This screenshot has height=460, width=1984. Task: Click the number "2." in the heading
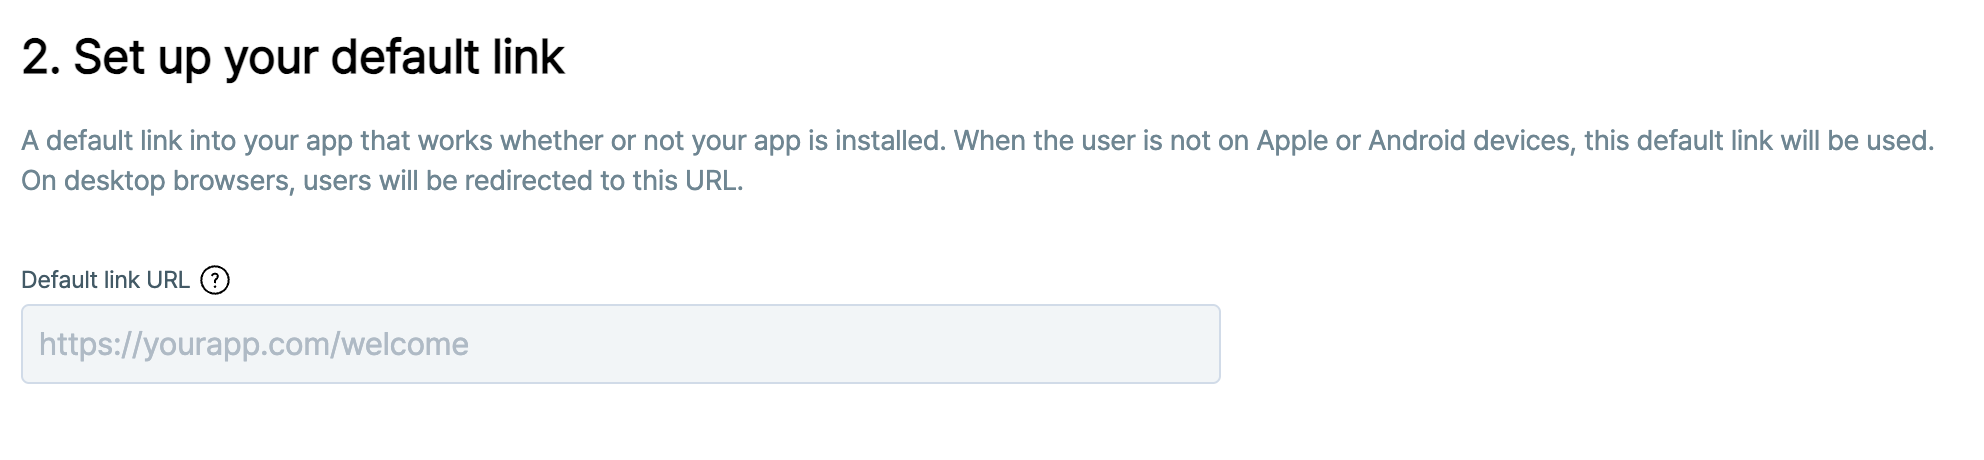[x=40, y=57]
